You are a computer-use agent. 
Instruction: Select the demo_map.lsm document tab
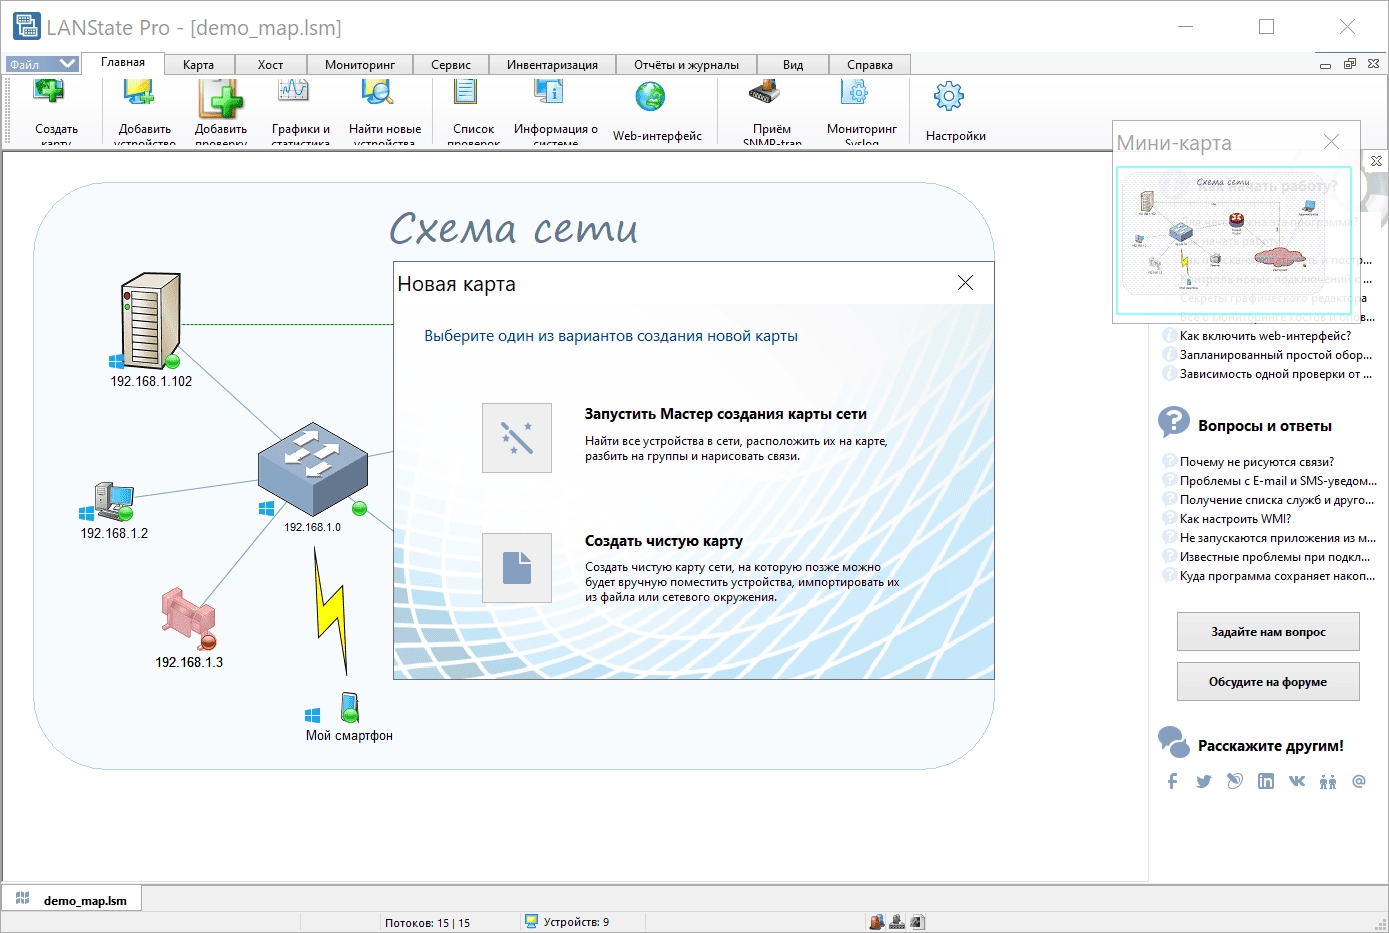click(x=72, y=900)
